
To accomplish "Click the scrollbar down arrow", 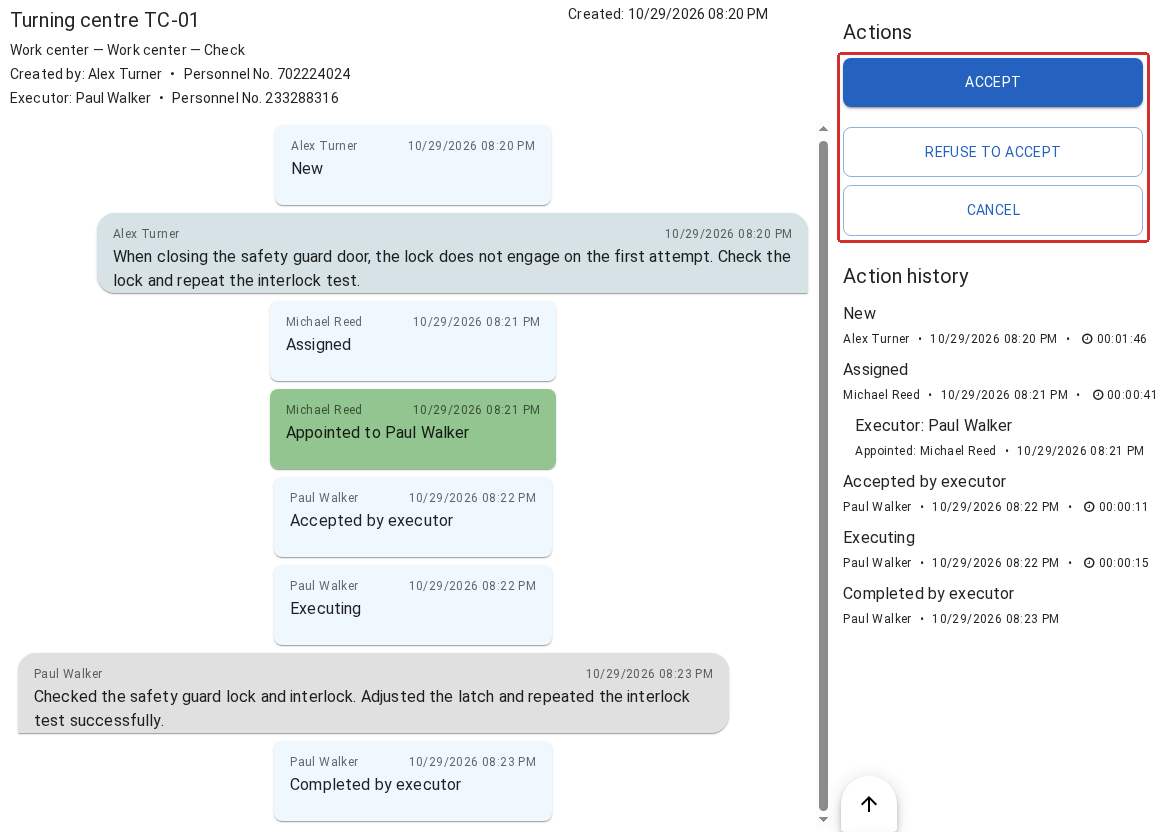I will pos(823,819).
